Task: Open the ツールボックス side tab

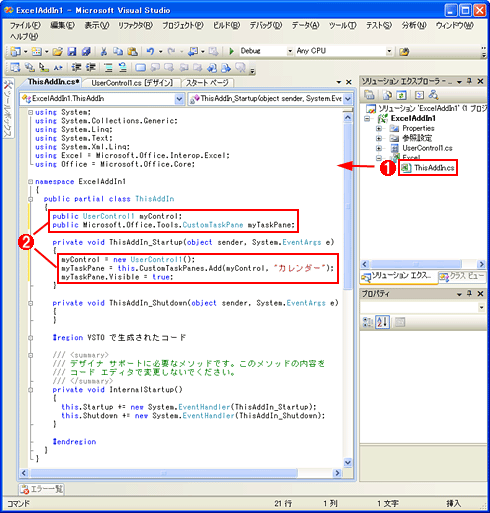Action: coord(9,109)
